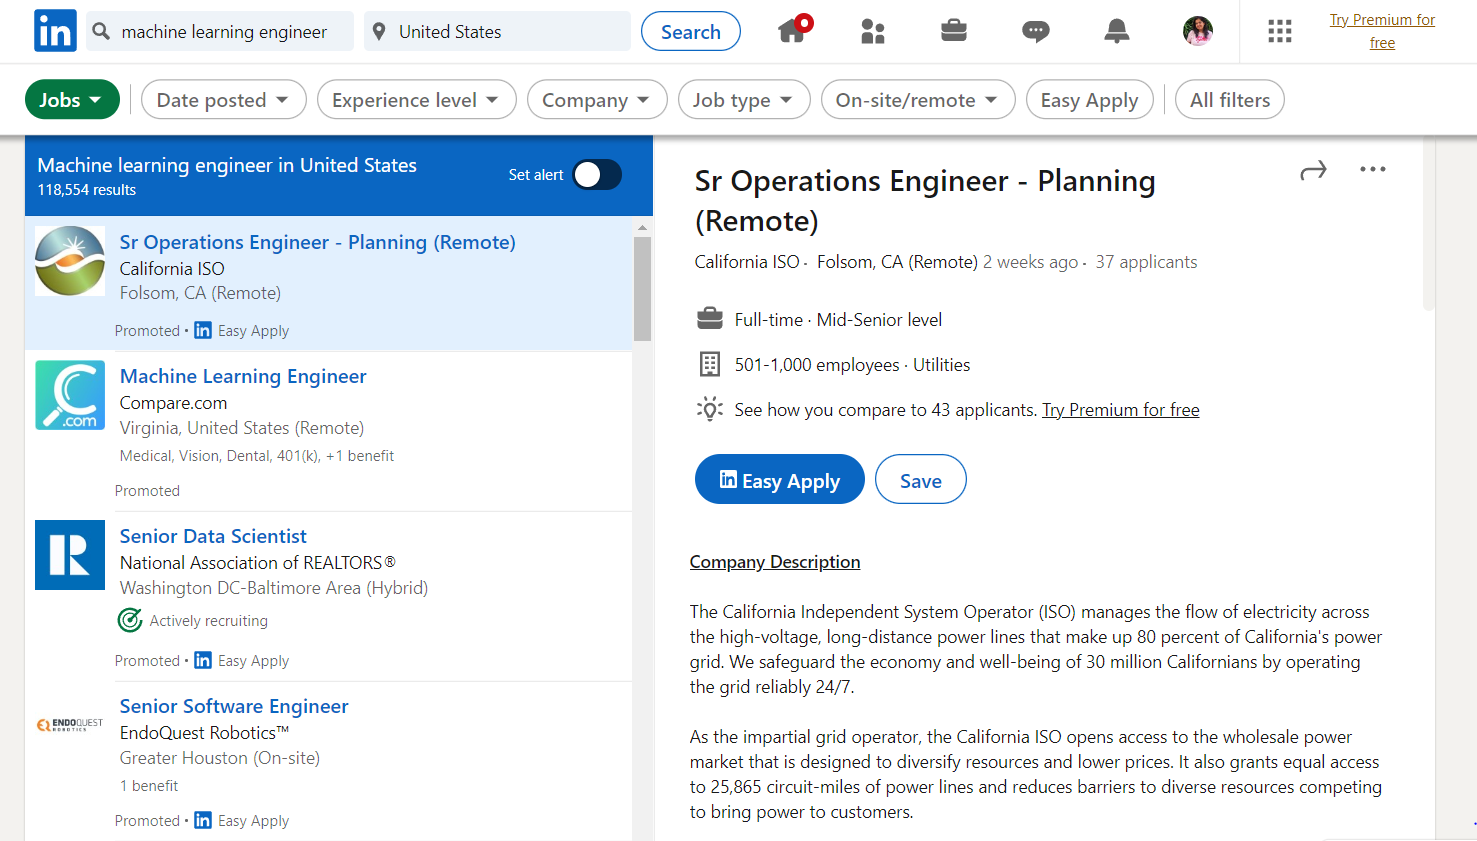Click in the job title search field

pyautogui.click(x=220, y=31)
